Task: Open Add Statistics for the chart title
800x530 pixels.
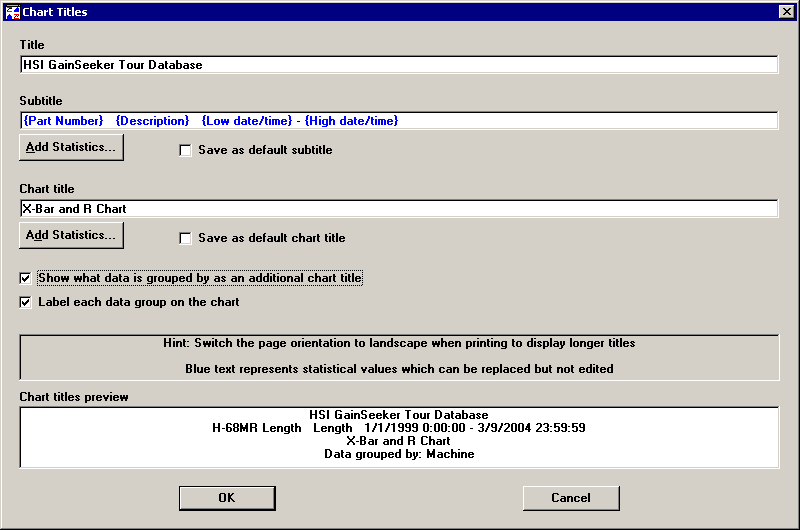Action: 71,236
